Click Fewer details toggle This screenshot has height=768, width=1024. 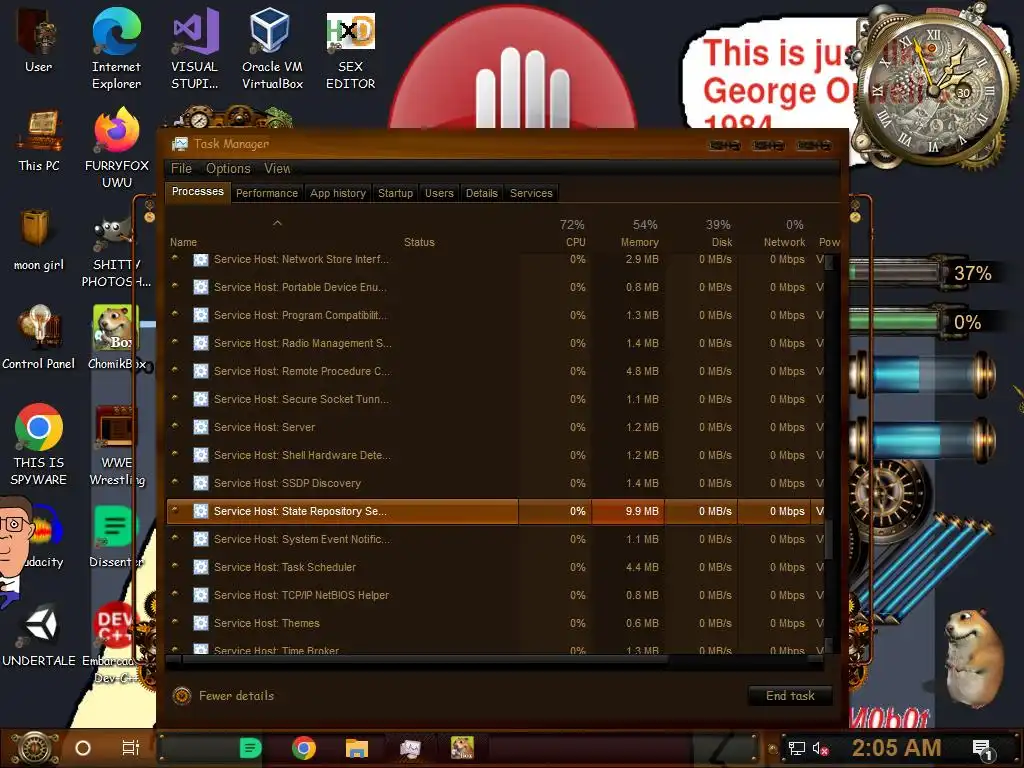pyautogui.click(x=223, y=696)
